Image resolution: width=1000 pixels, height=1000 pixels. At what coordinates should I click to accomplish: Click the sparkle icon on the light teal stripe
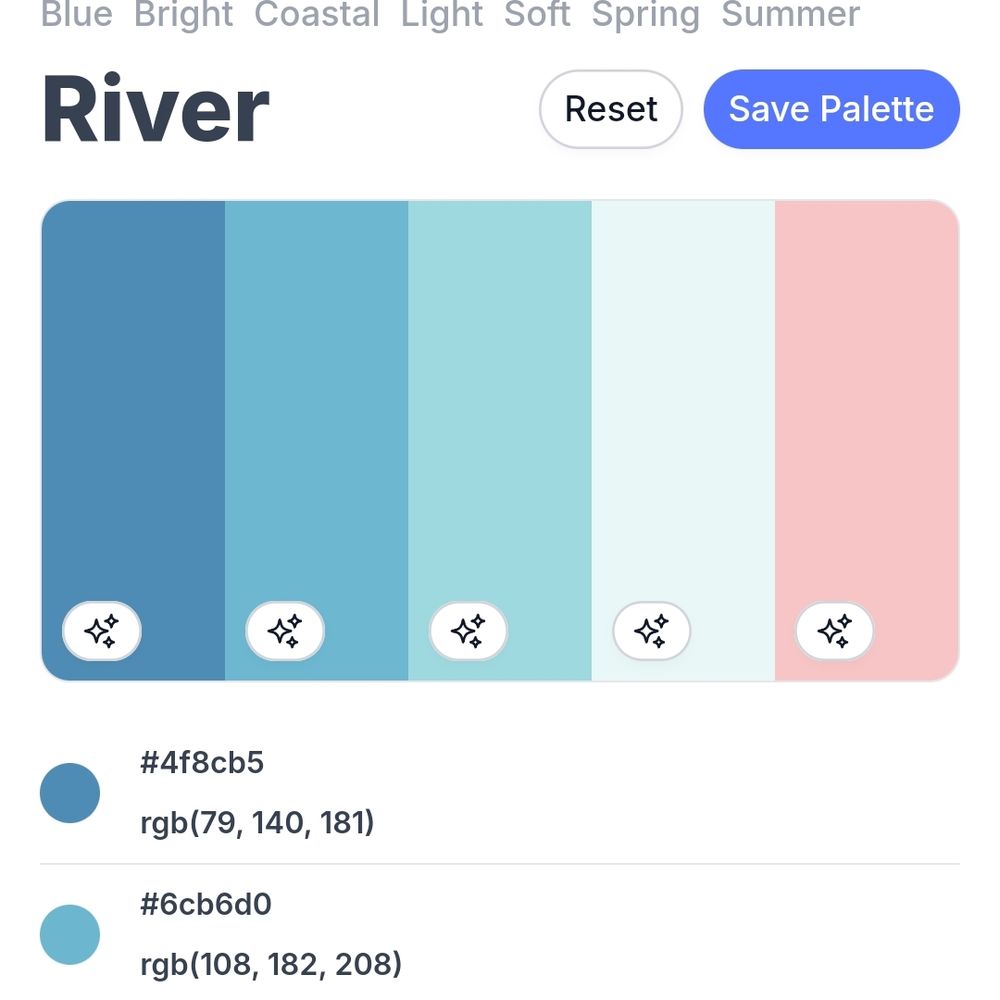[x=468, y=631]
